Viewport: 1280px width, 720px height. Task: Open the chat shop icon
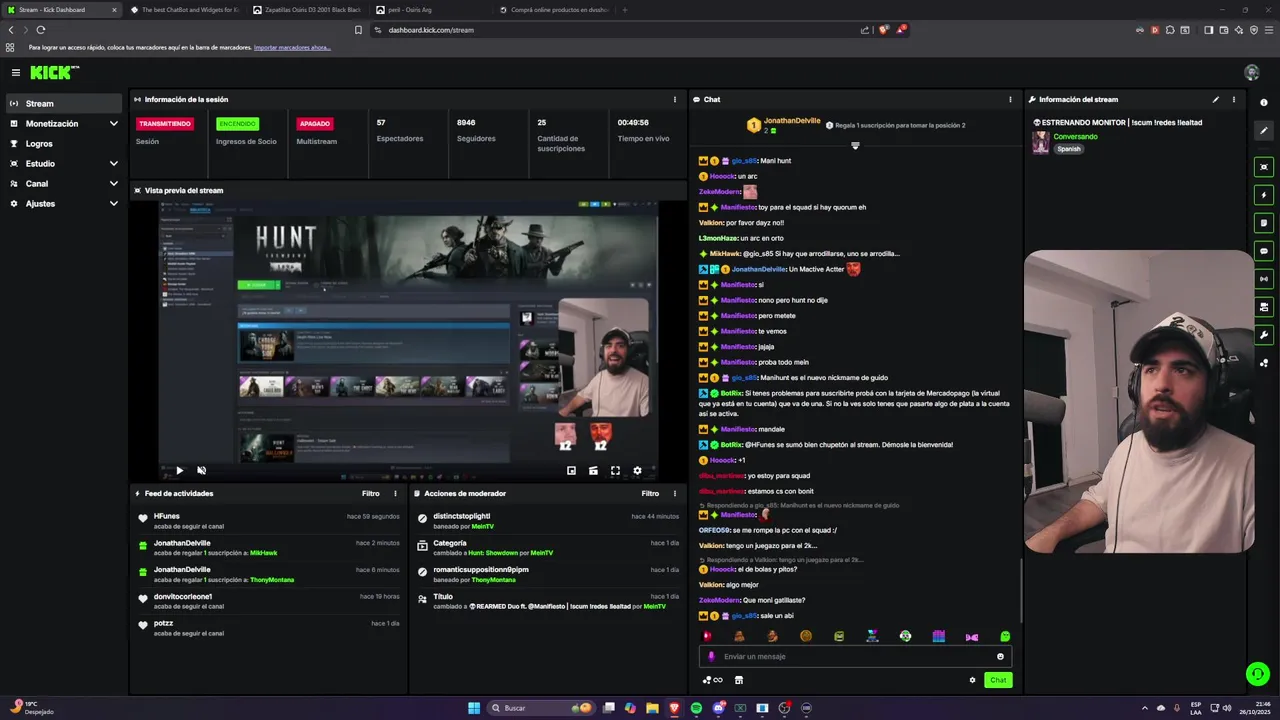pyautogui.click(x=739, y=680)
